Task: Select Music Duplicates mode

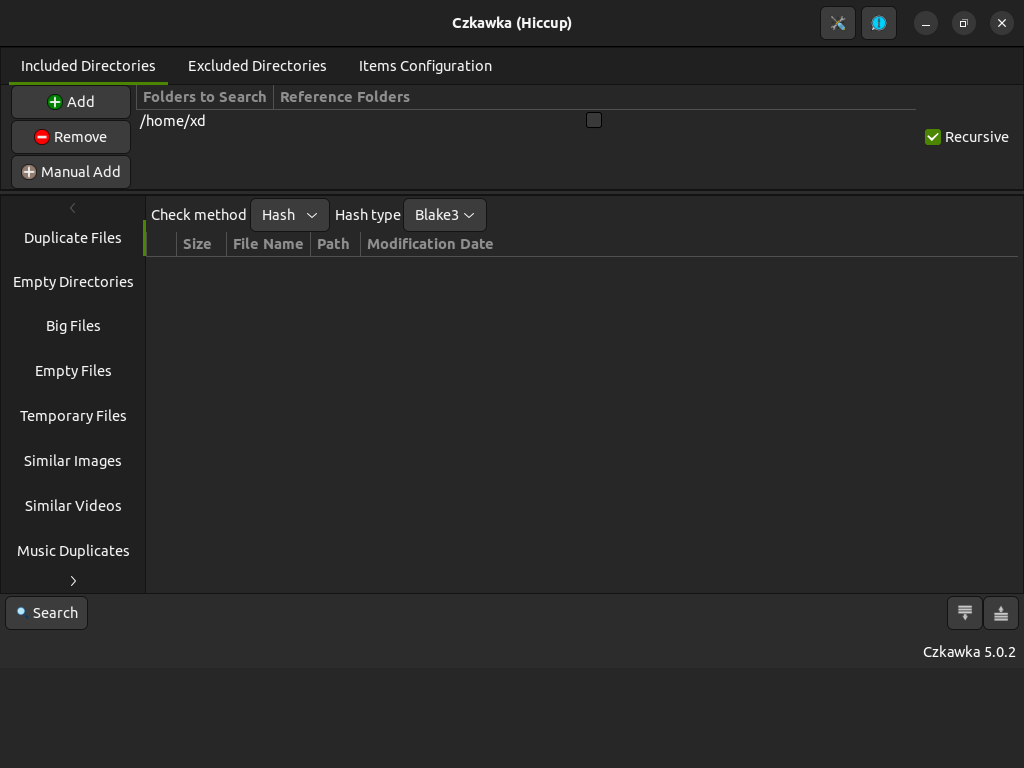Action: (72, 551)
